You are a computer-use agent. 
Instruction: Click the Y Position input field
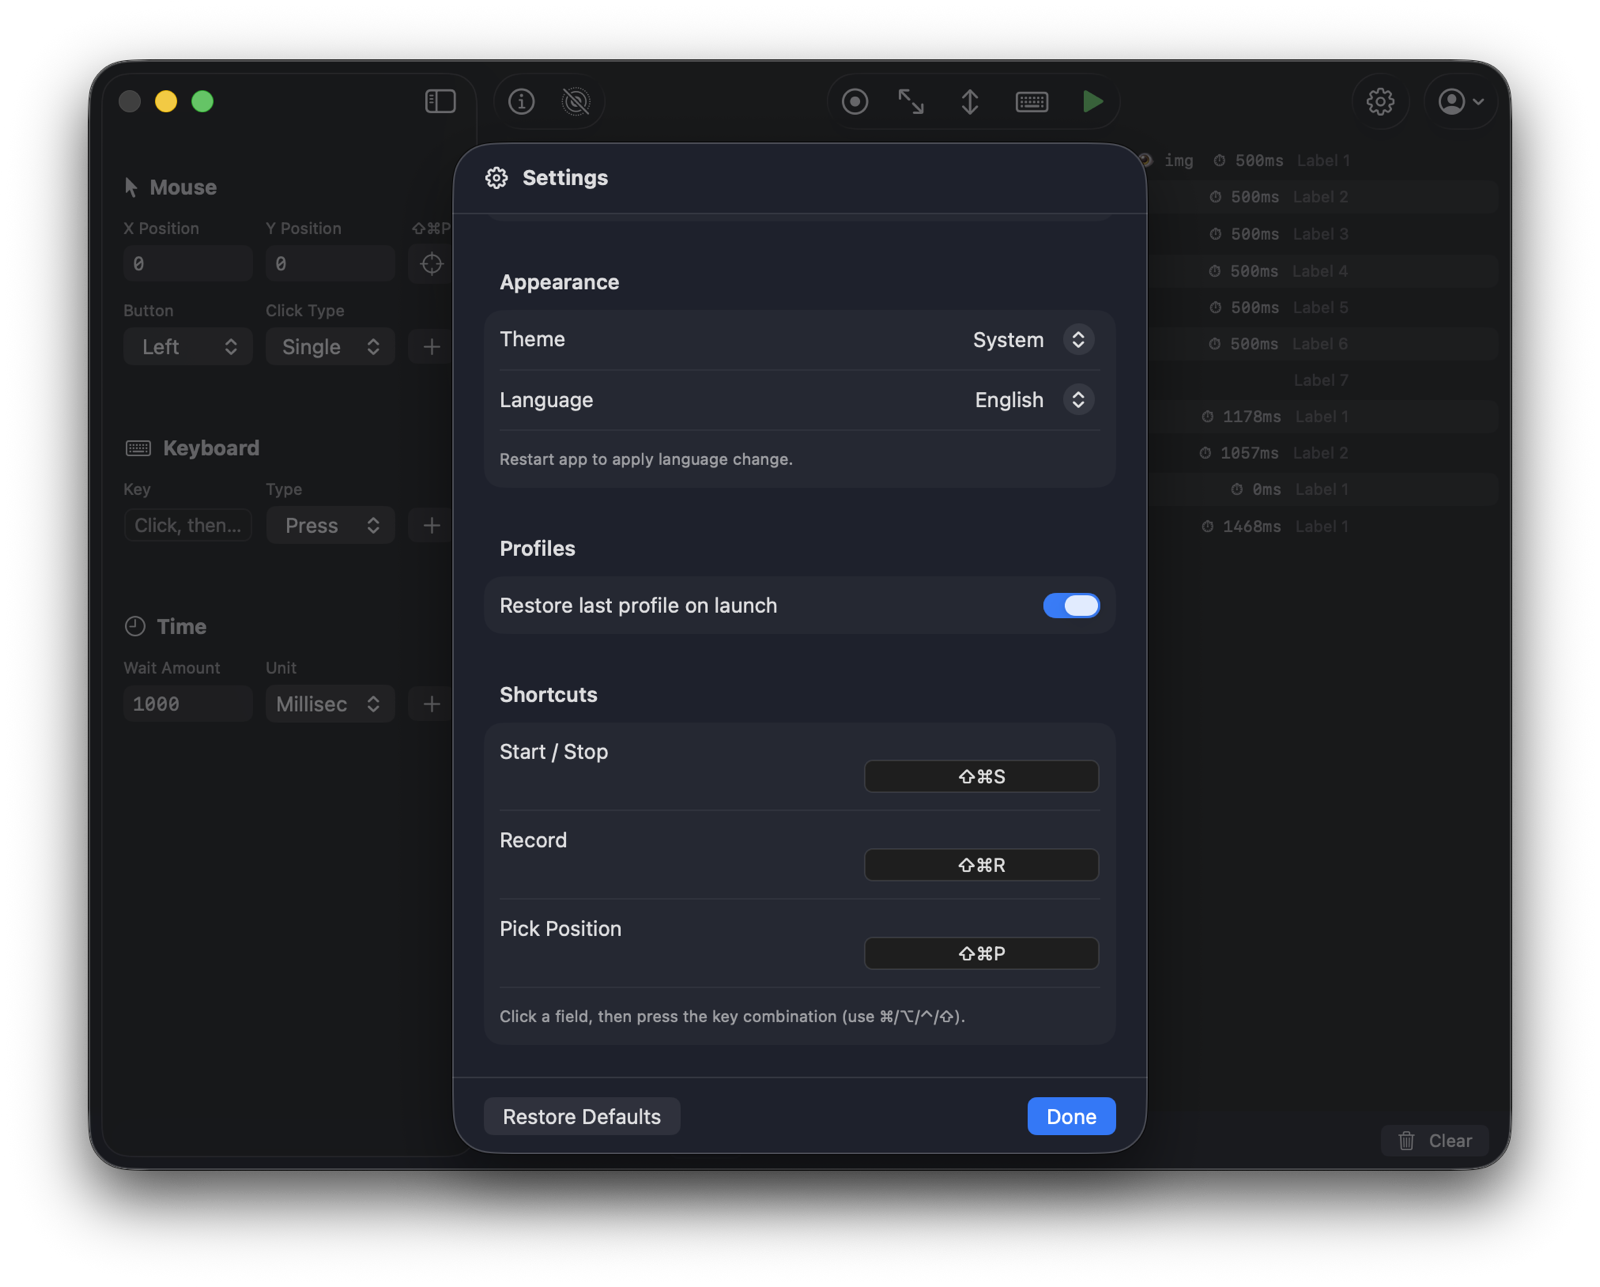tap(330, 264)
